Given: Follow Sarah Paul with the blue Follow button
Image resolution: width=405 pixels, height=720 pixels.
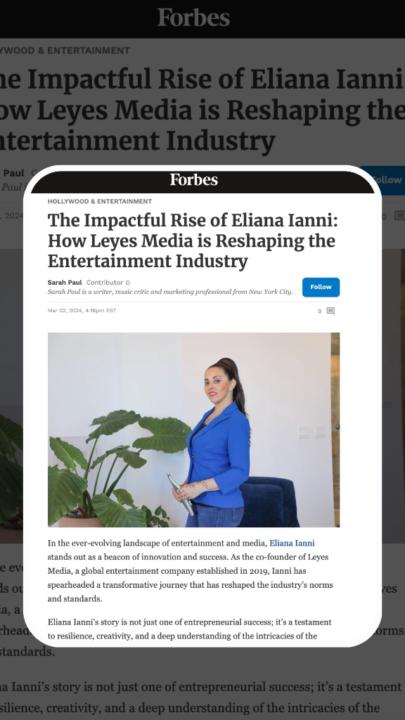Looking at the screenshot, I should click(x=321, y=287).
